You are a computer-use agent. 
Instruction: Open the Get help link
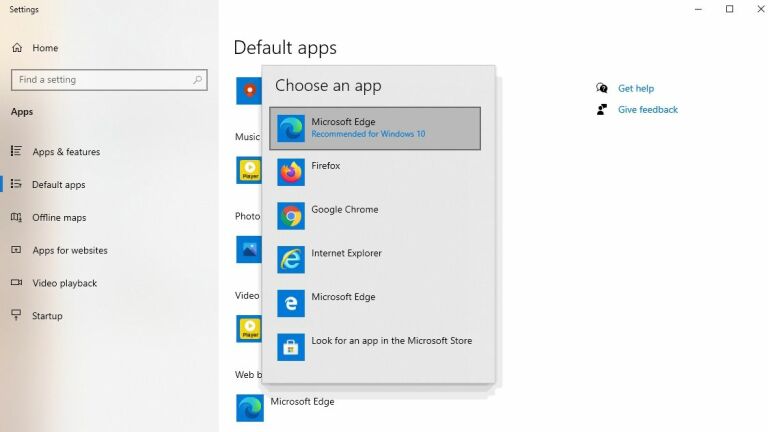click(x=636, y=88)
